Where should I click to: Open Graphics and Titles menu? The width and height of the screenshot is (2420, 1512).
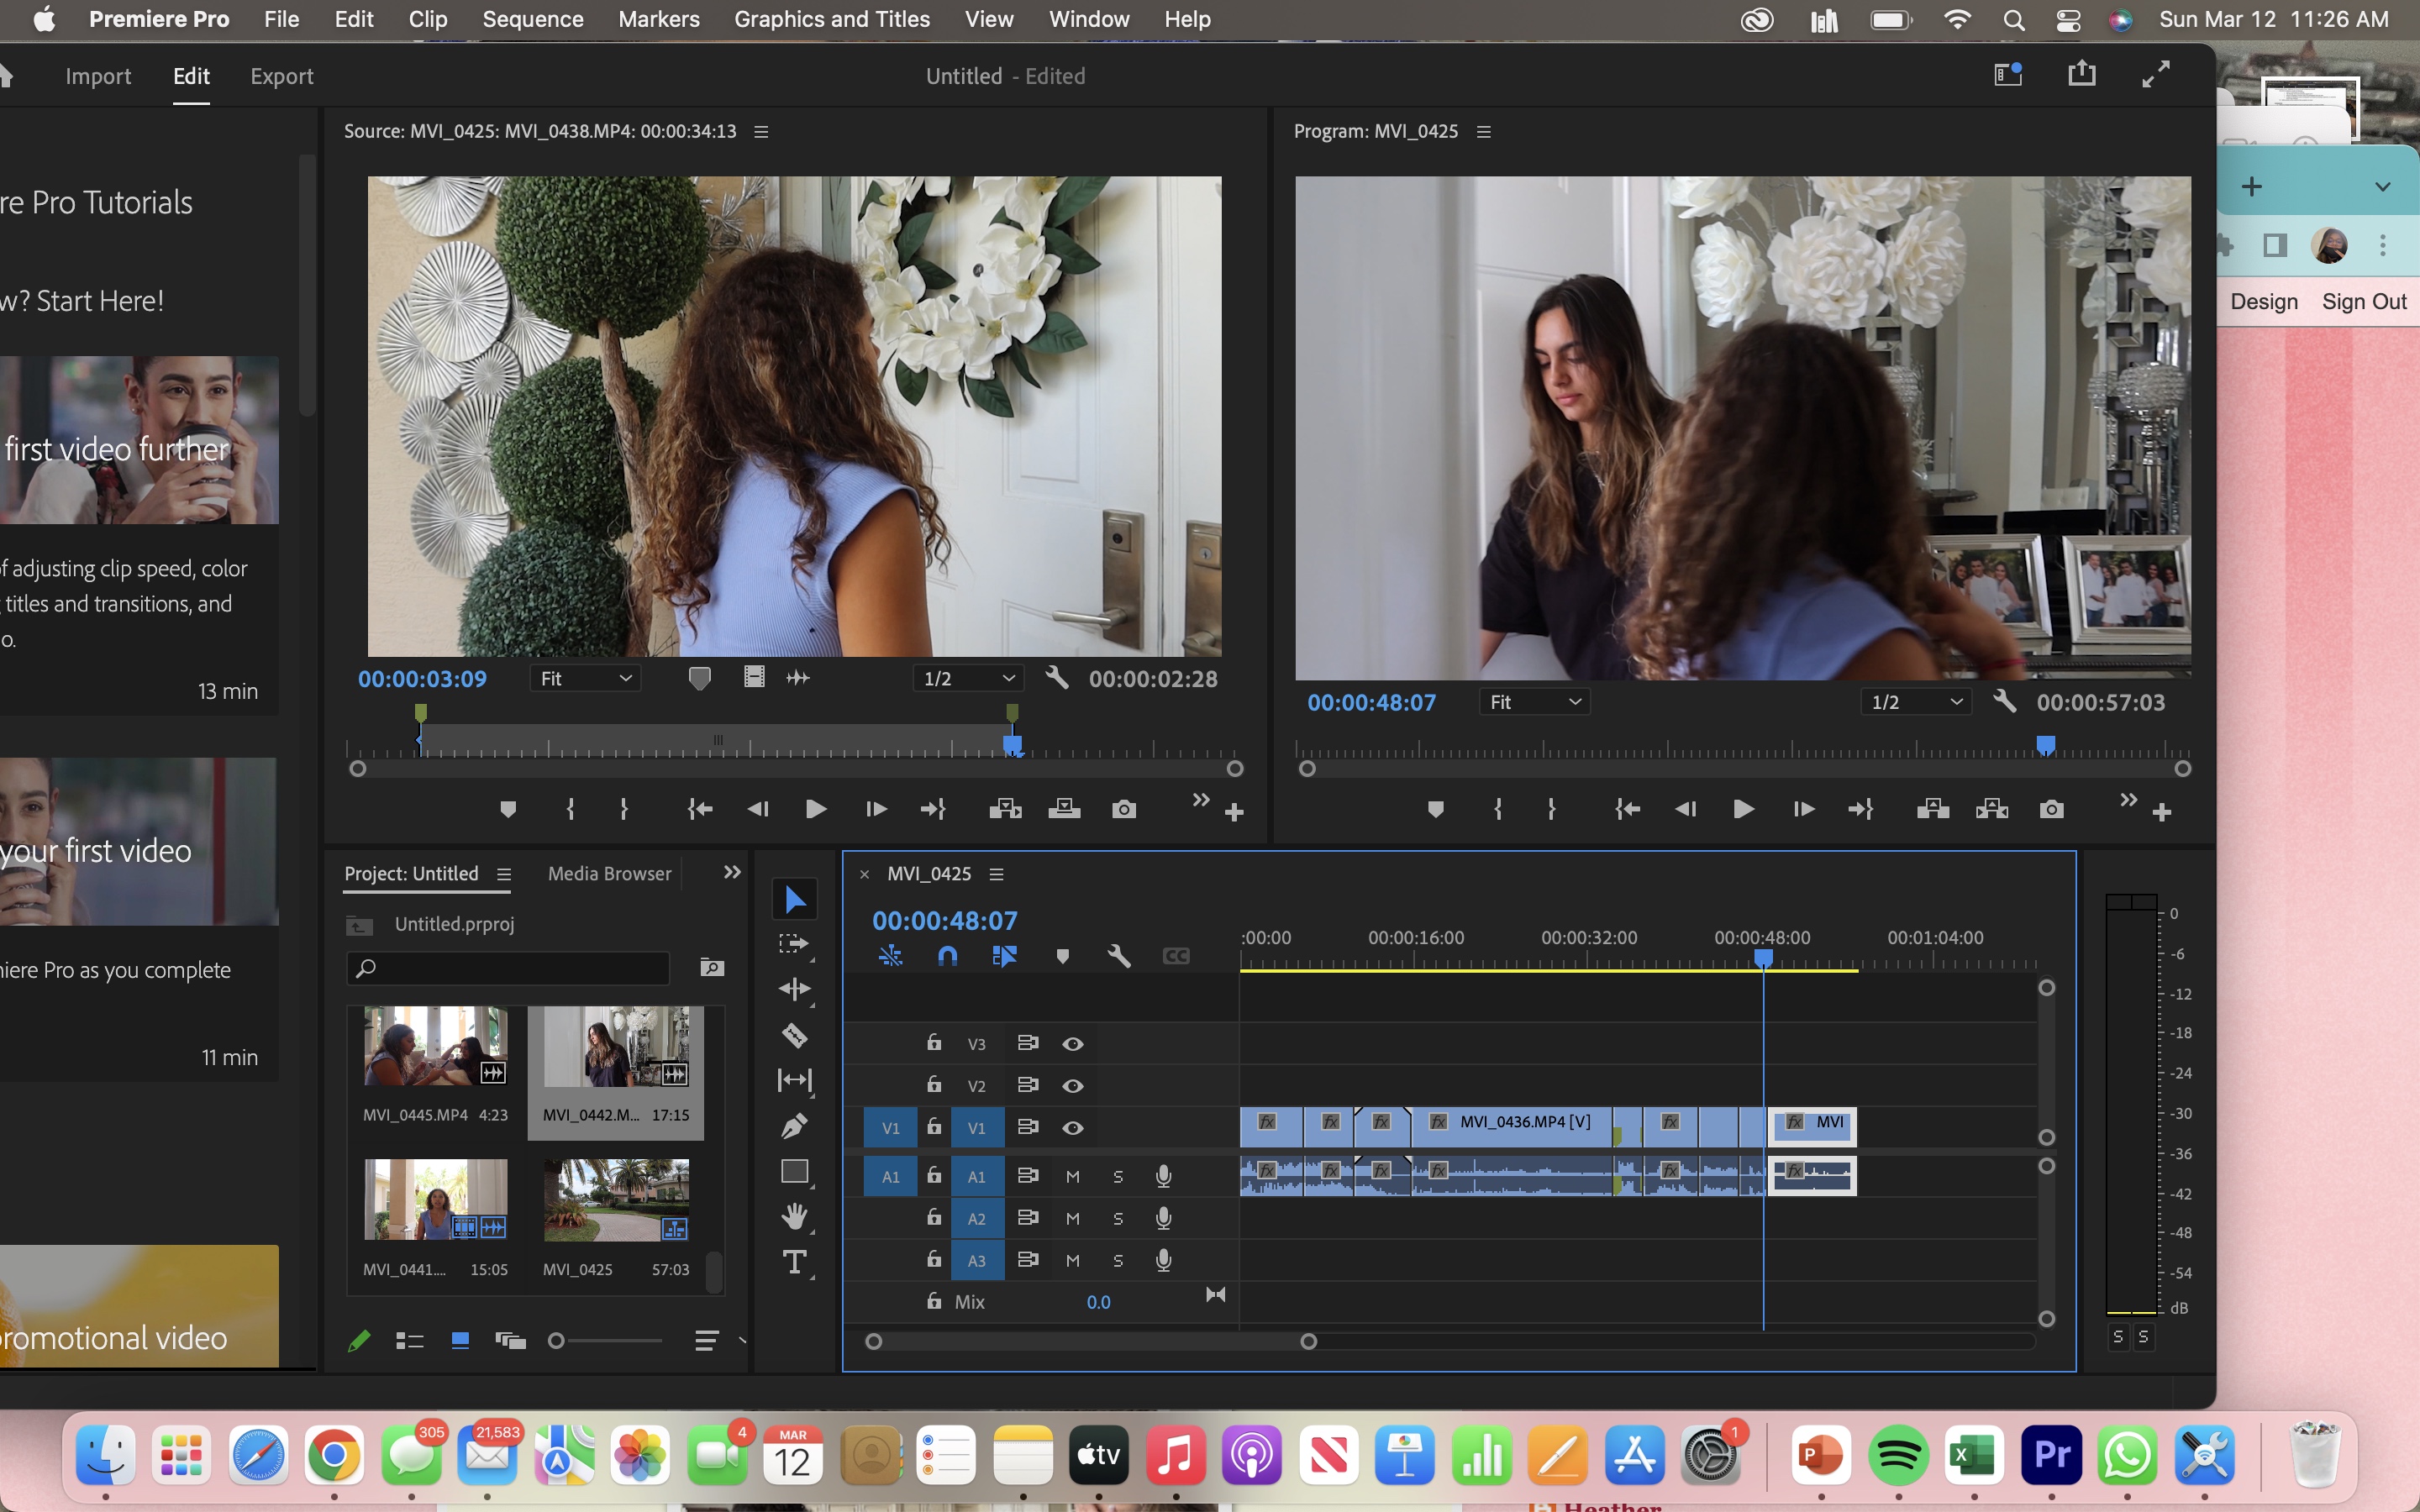(832, 19)
